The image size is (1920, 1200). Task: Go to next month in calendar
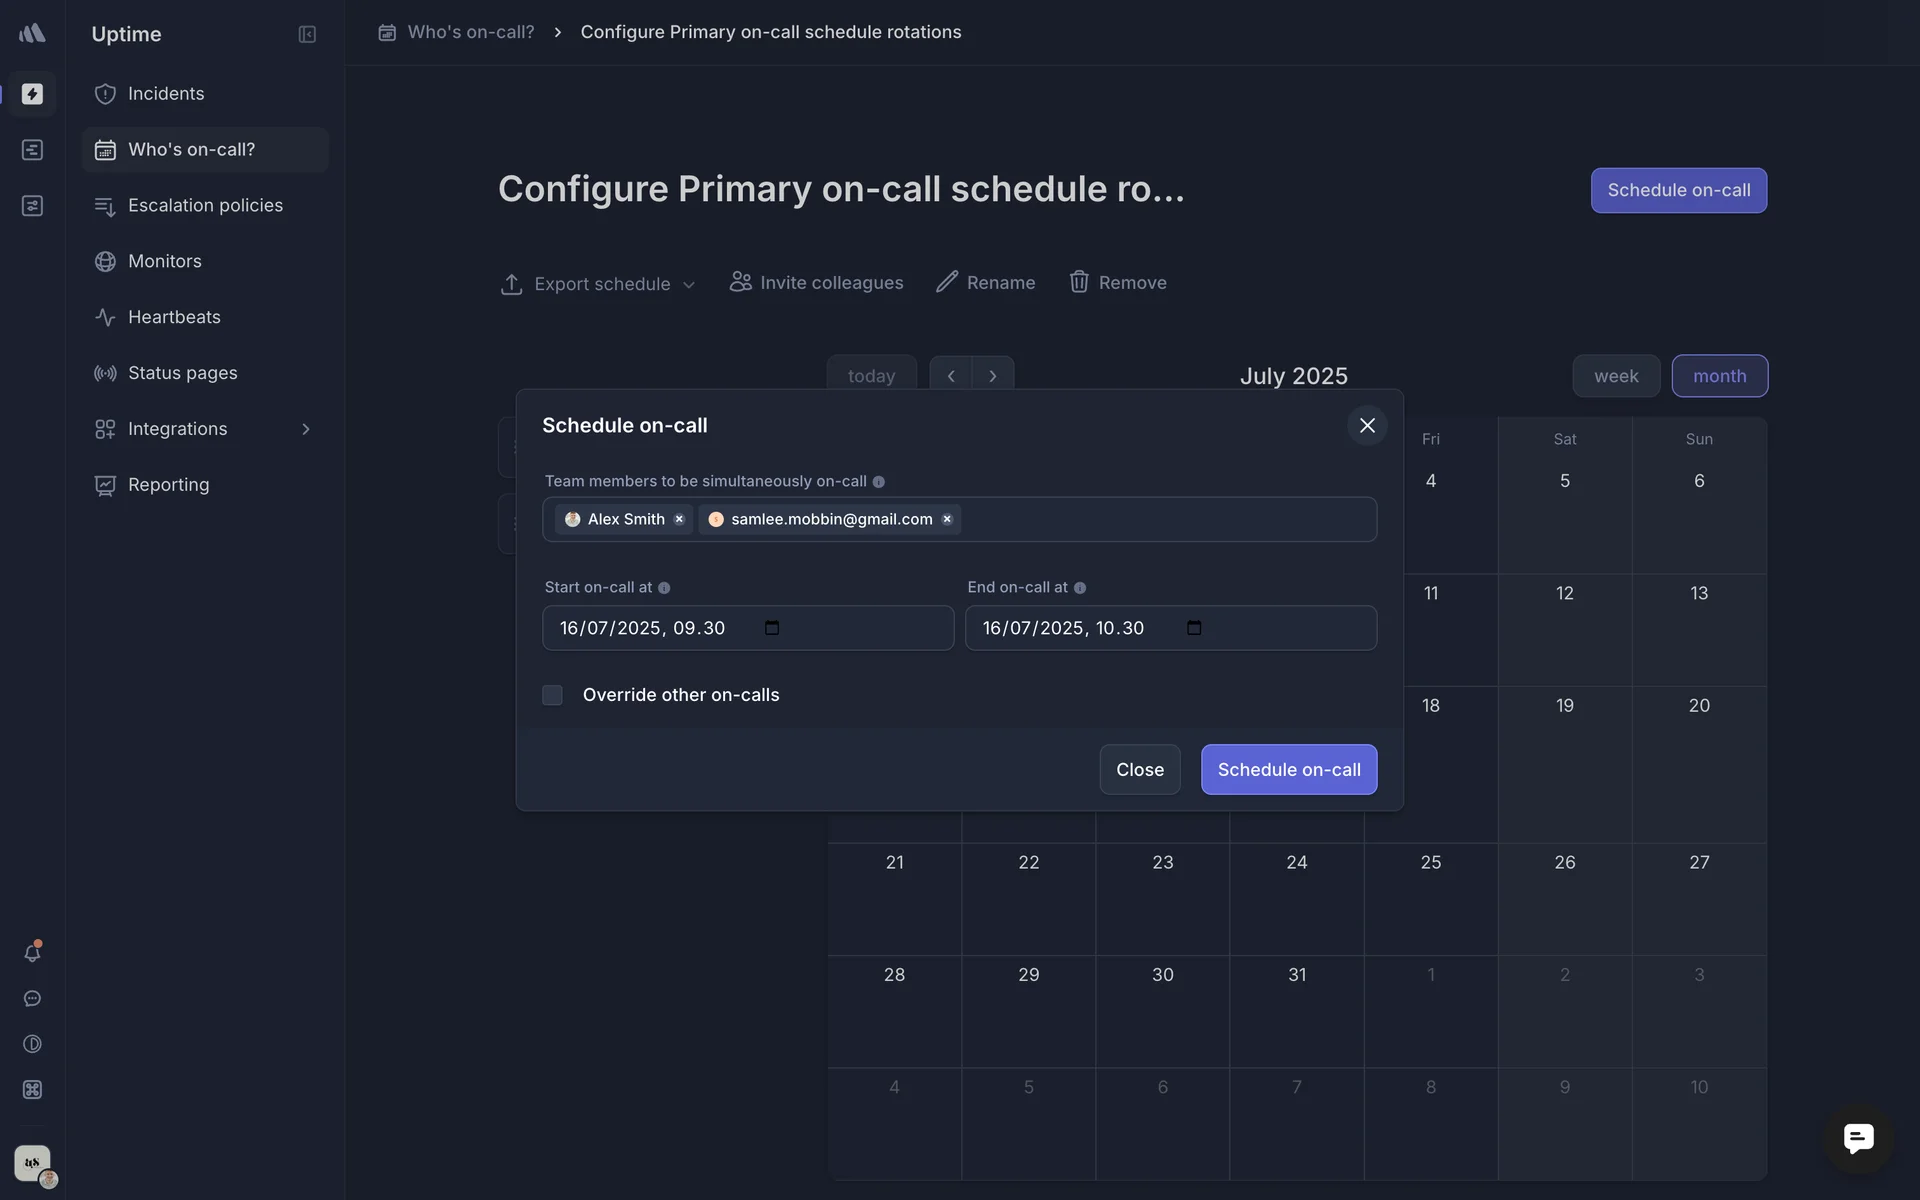992,376
